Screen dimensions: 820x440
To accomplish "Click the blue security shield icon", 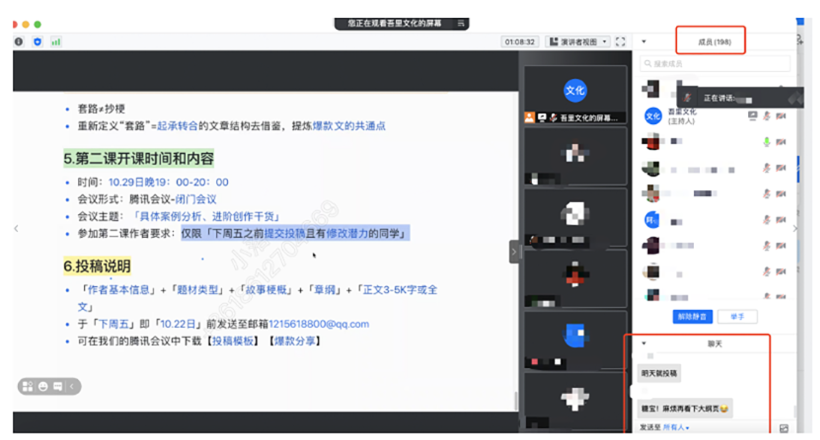I will (x=37, y=42).
